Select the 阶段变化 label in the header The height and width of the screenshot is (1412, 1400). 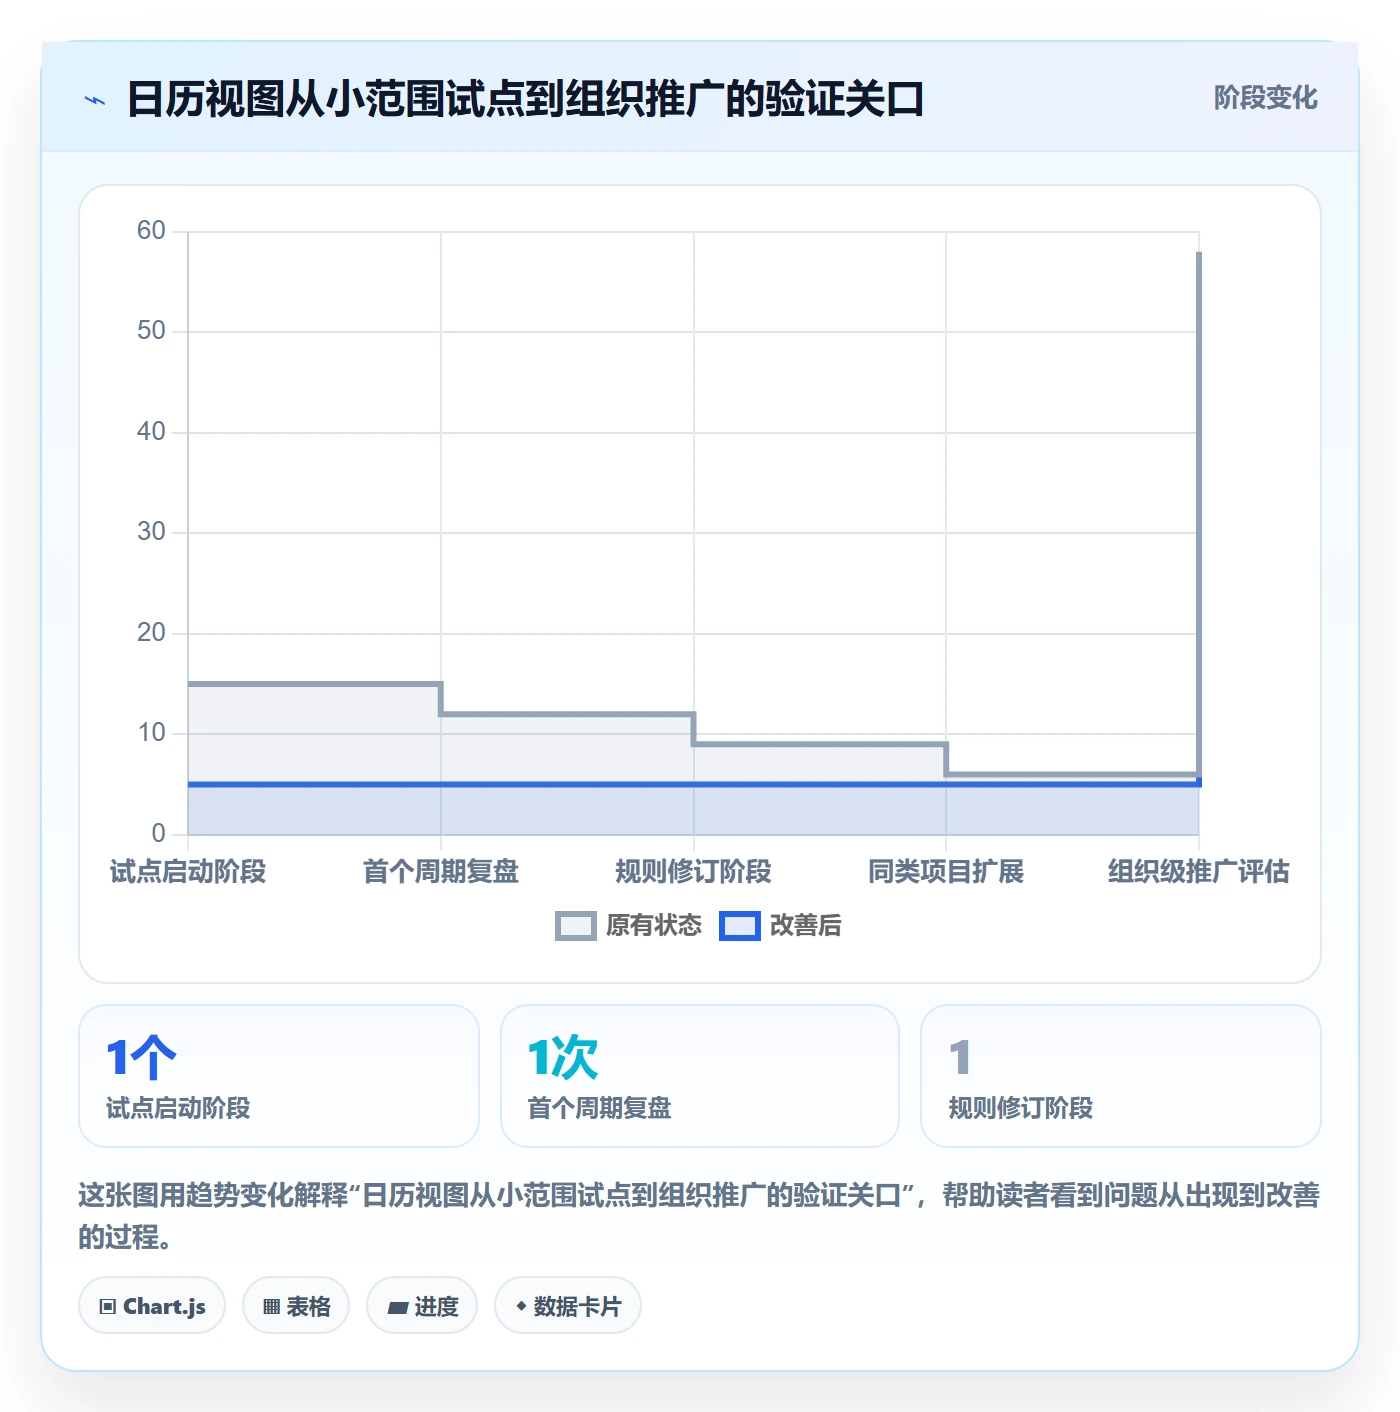pyautogui.click(x=1265, y=98)
